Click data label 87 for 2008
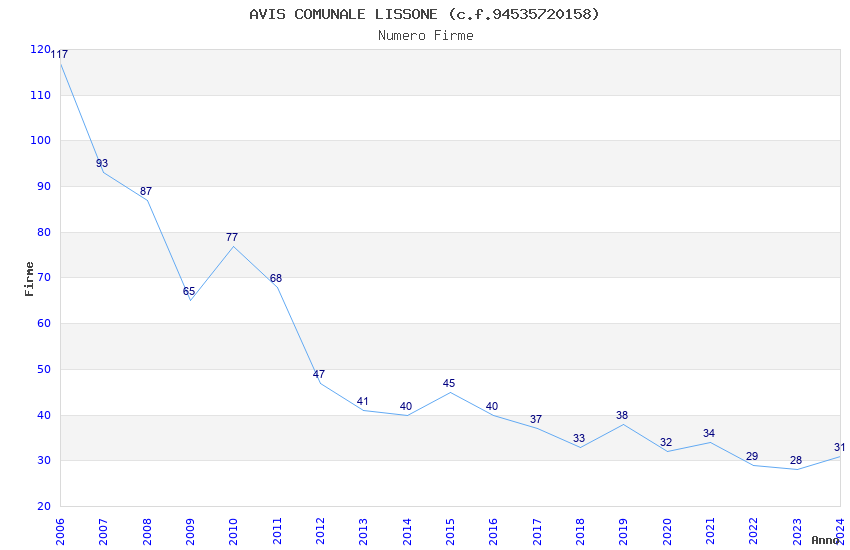This screenshot has width=850, height=550. click(146, 191)
